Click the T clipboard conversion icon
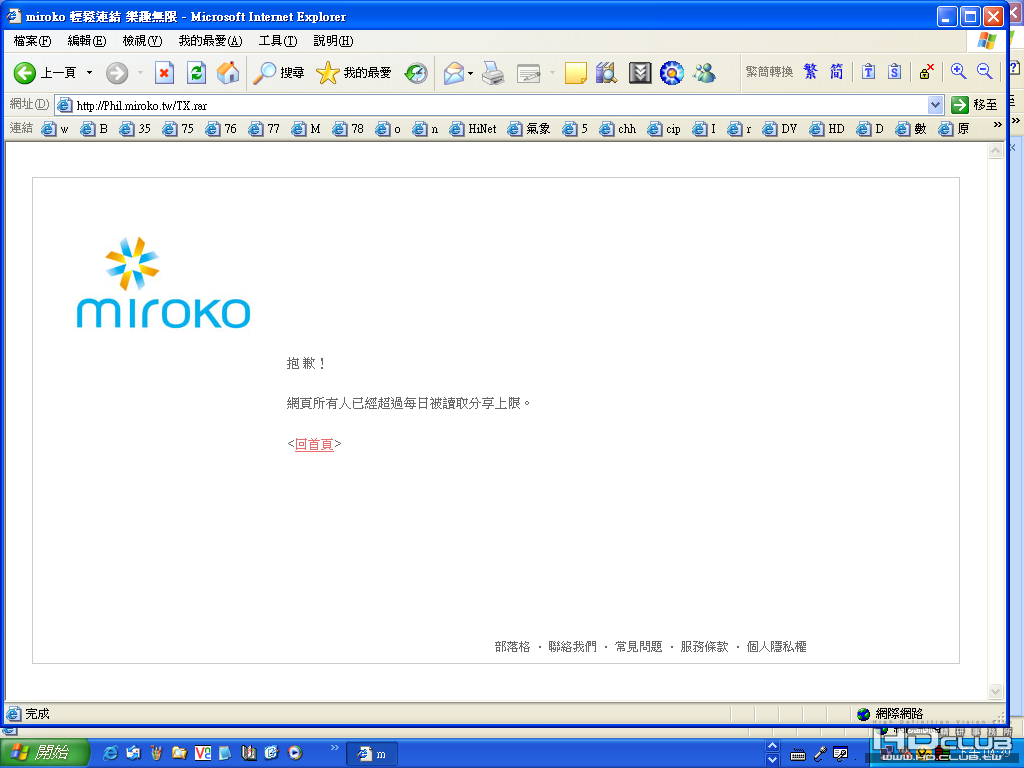The image size is (1024, 768). (x=868, y=72)
